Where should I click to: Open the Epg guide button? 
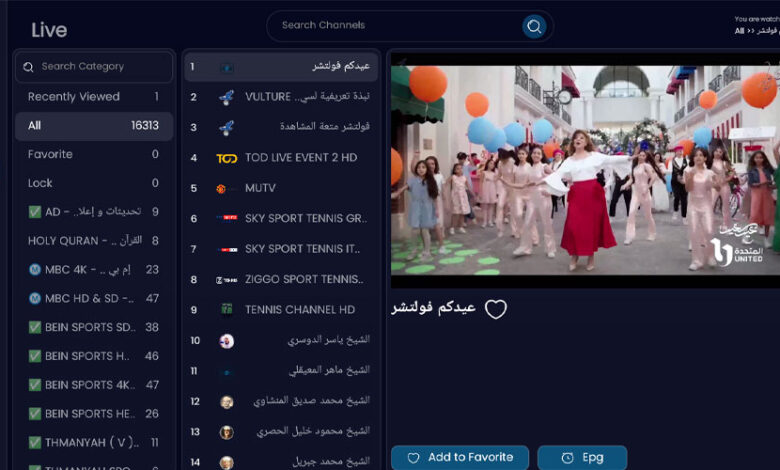[582, 457]
